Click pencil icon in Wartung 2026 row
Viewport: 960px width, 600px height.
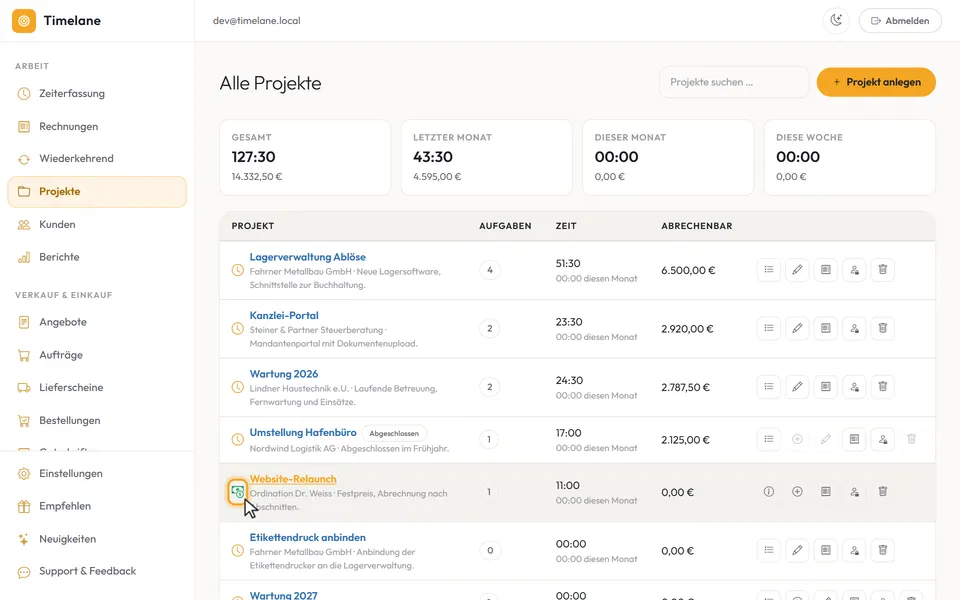coord(797,387)
